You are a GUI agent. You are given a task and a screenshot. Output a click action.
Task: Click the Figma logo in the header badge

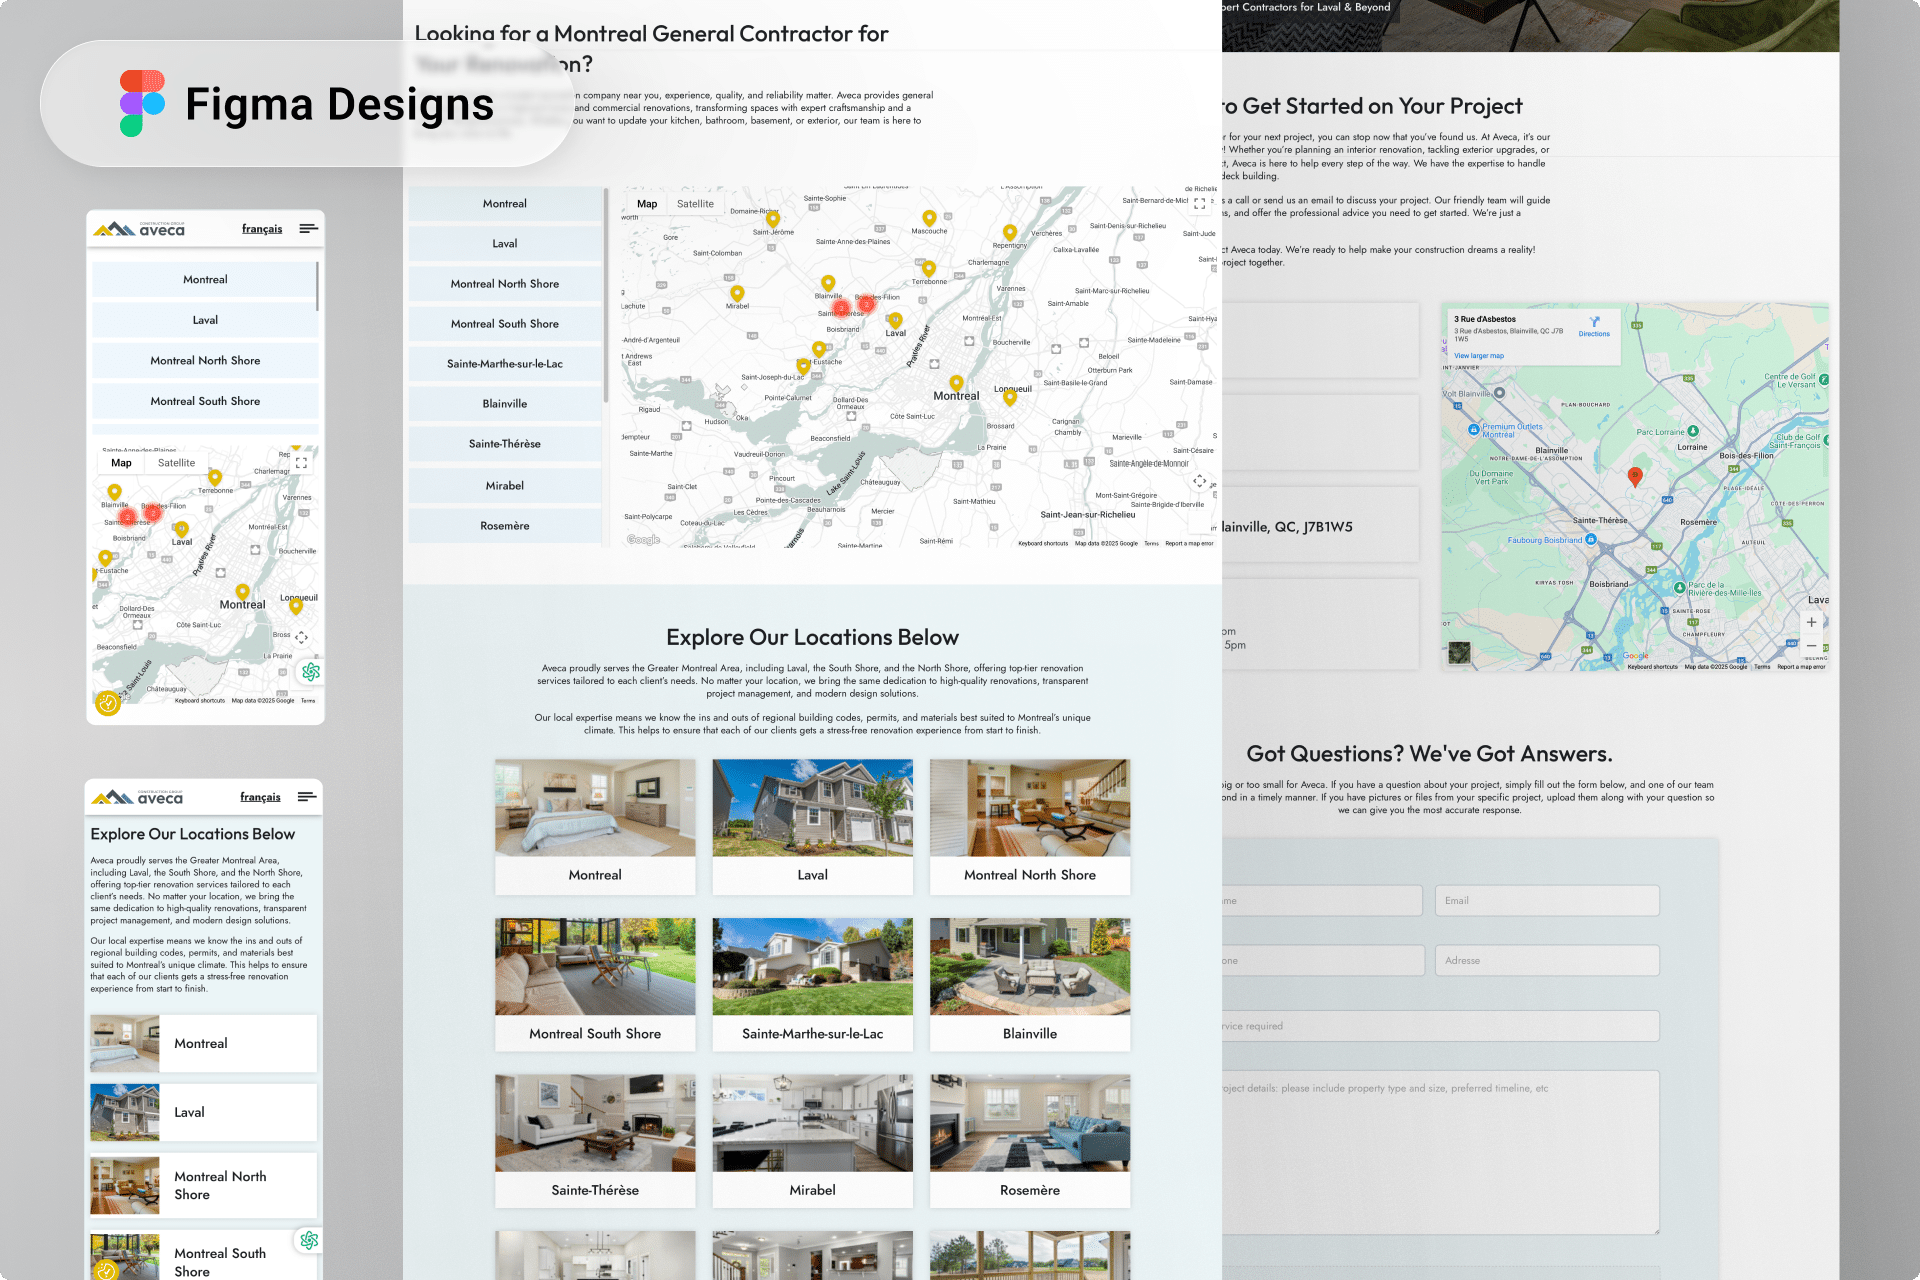pos(142,103)
